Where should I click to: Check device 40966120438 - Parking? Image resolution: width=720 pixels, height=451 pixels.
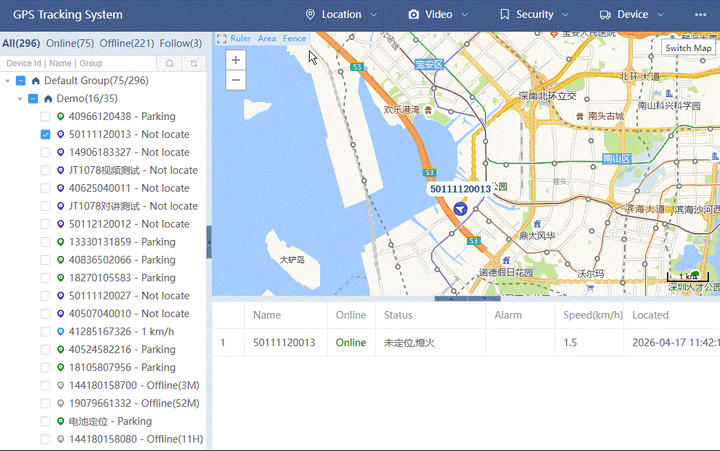(45, 117)
